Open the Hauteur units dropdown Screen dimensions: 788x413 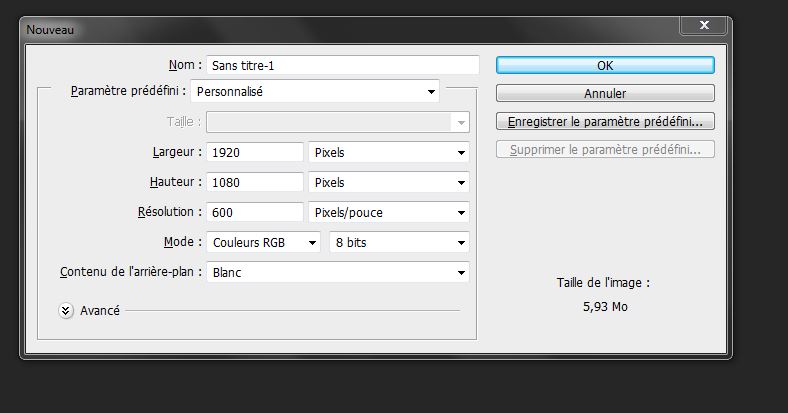click(x=388, y=183)
